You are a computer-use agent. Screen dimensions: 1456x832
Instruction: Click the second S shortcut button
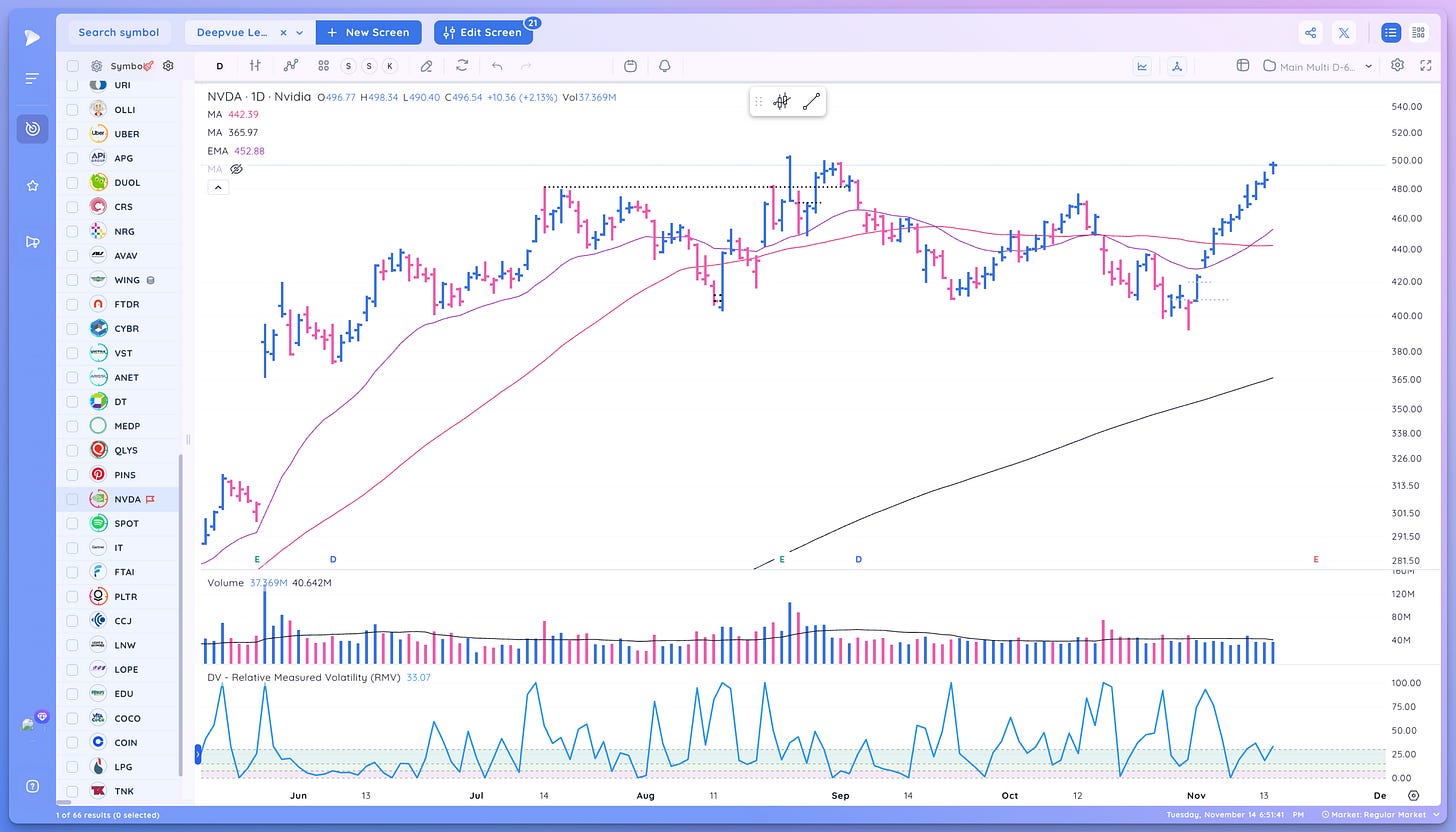click(369, 66)
